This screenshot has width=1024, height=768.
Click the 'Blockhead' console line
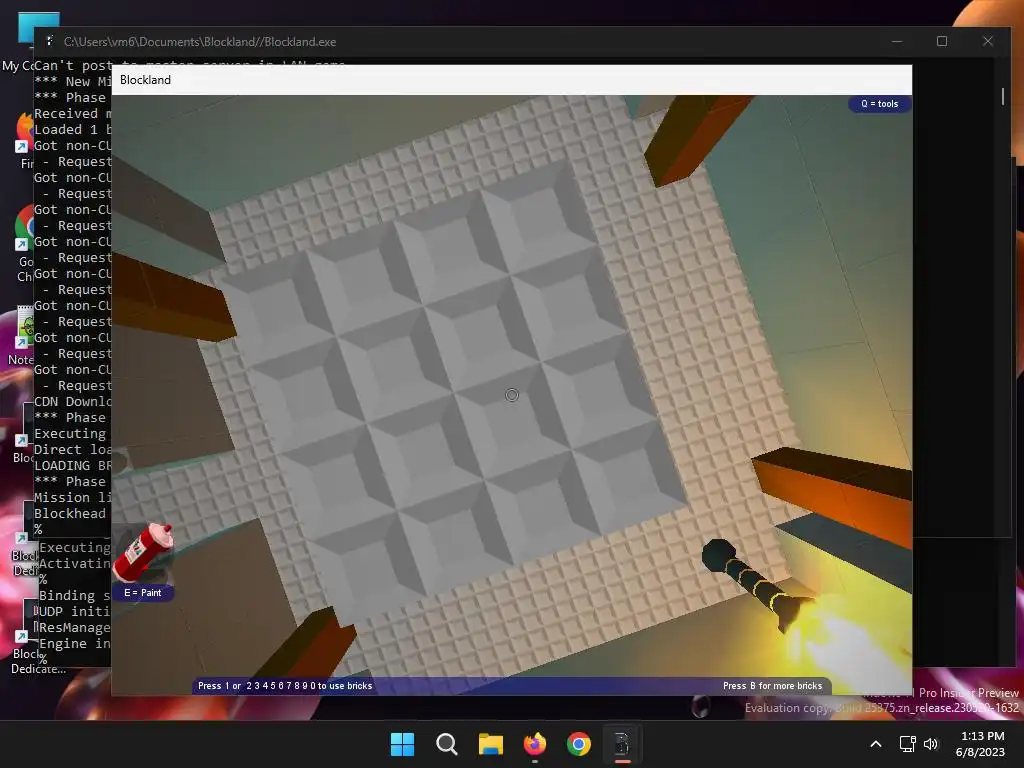pos(70,513)
